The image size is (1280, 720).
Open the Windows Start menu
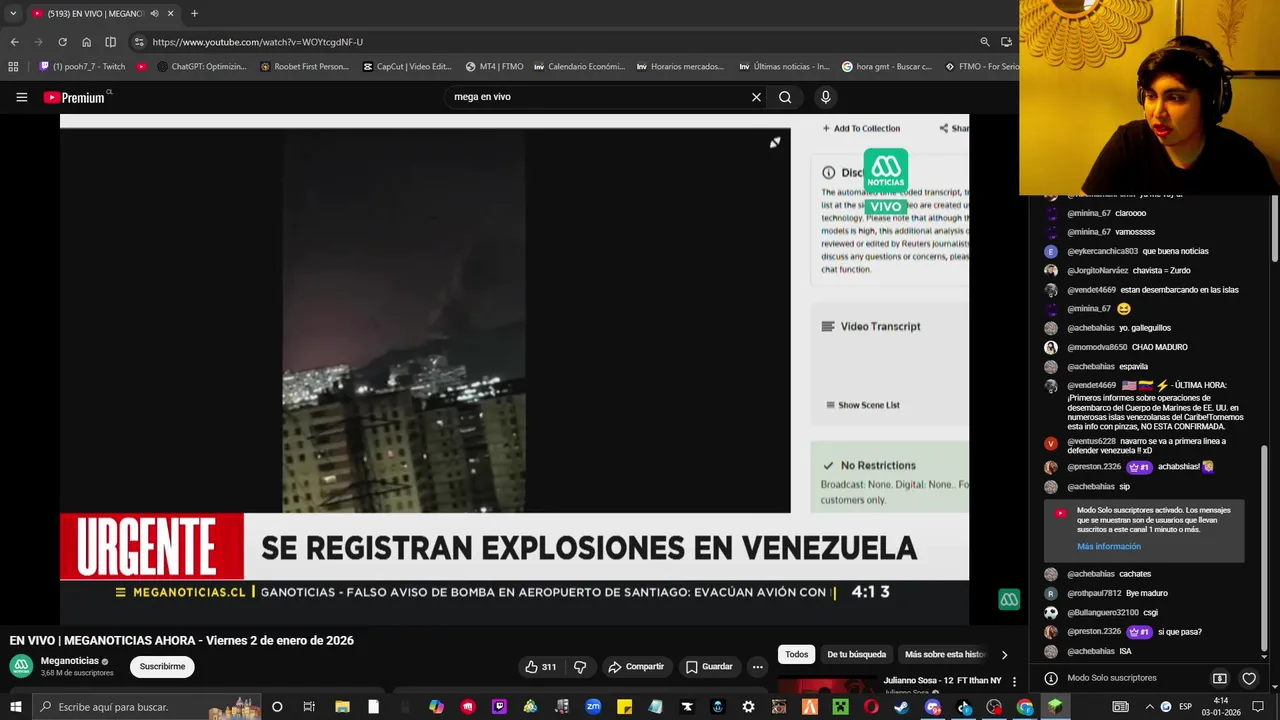pyautogui.click(x=15, y=707)
